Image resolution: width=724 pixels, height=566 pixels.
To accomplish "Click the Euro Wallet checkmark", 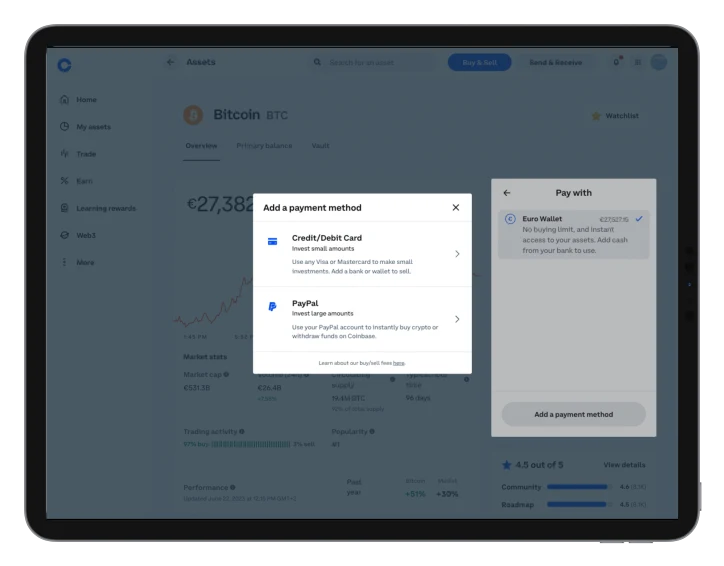I will tap(639, 219).
